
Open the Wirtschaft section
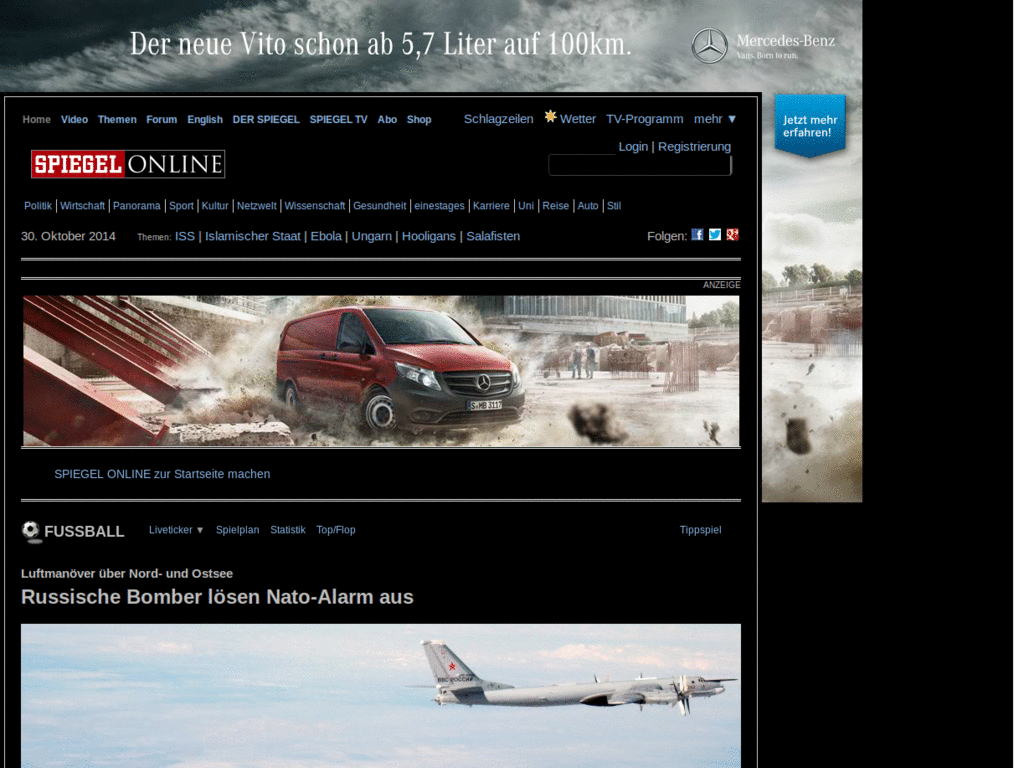[82, 206]
